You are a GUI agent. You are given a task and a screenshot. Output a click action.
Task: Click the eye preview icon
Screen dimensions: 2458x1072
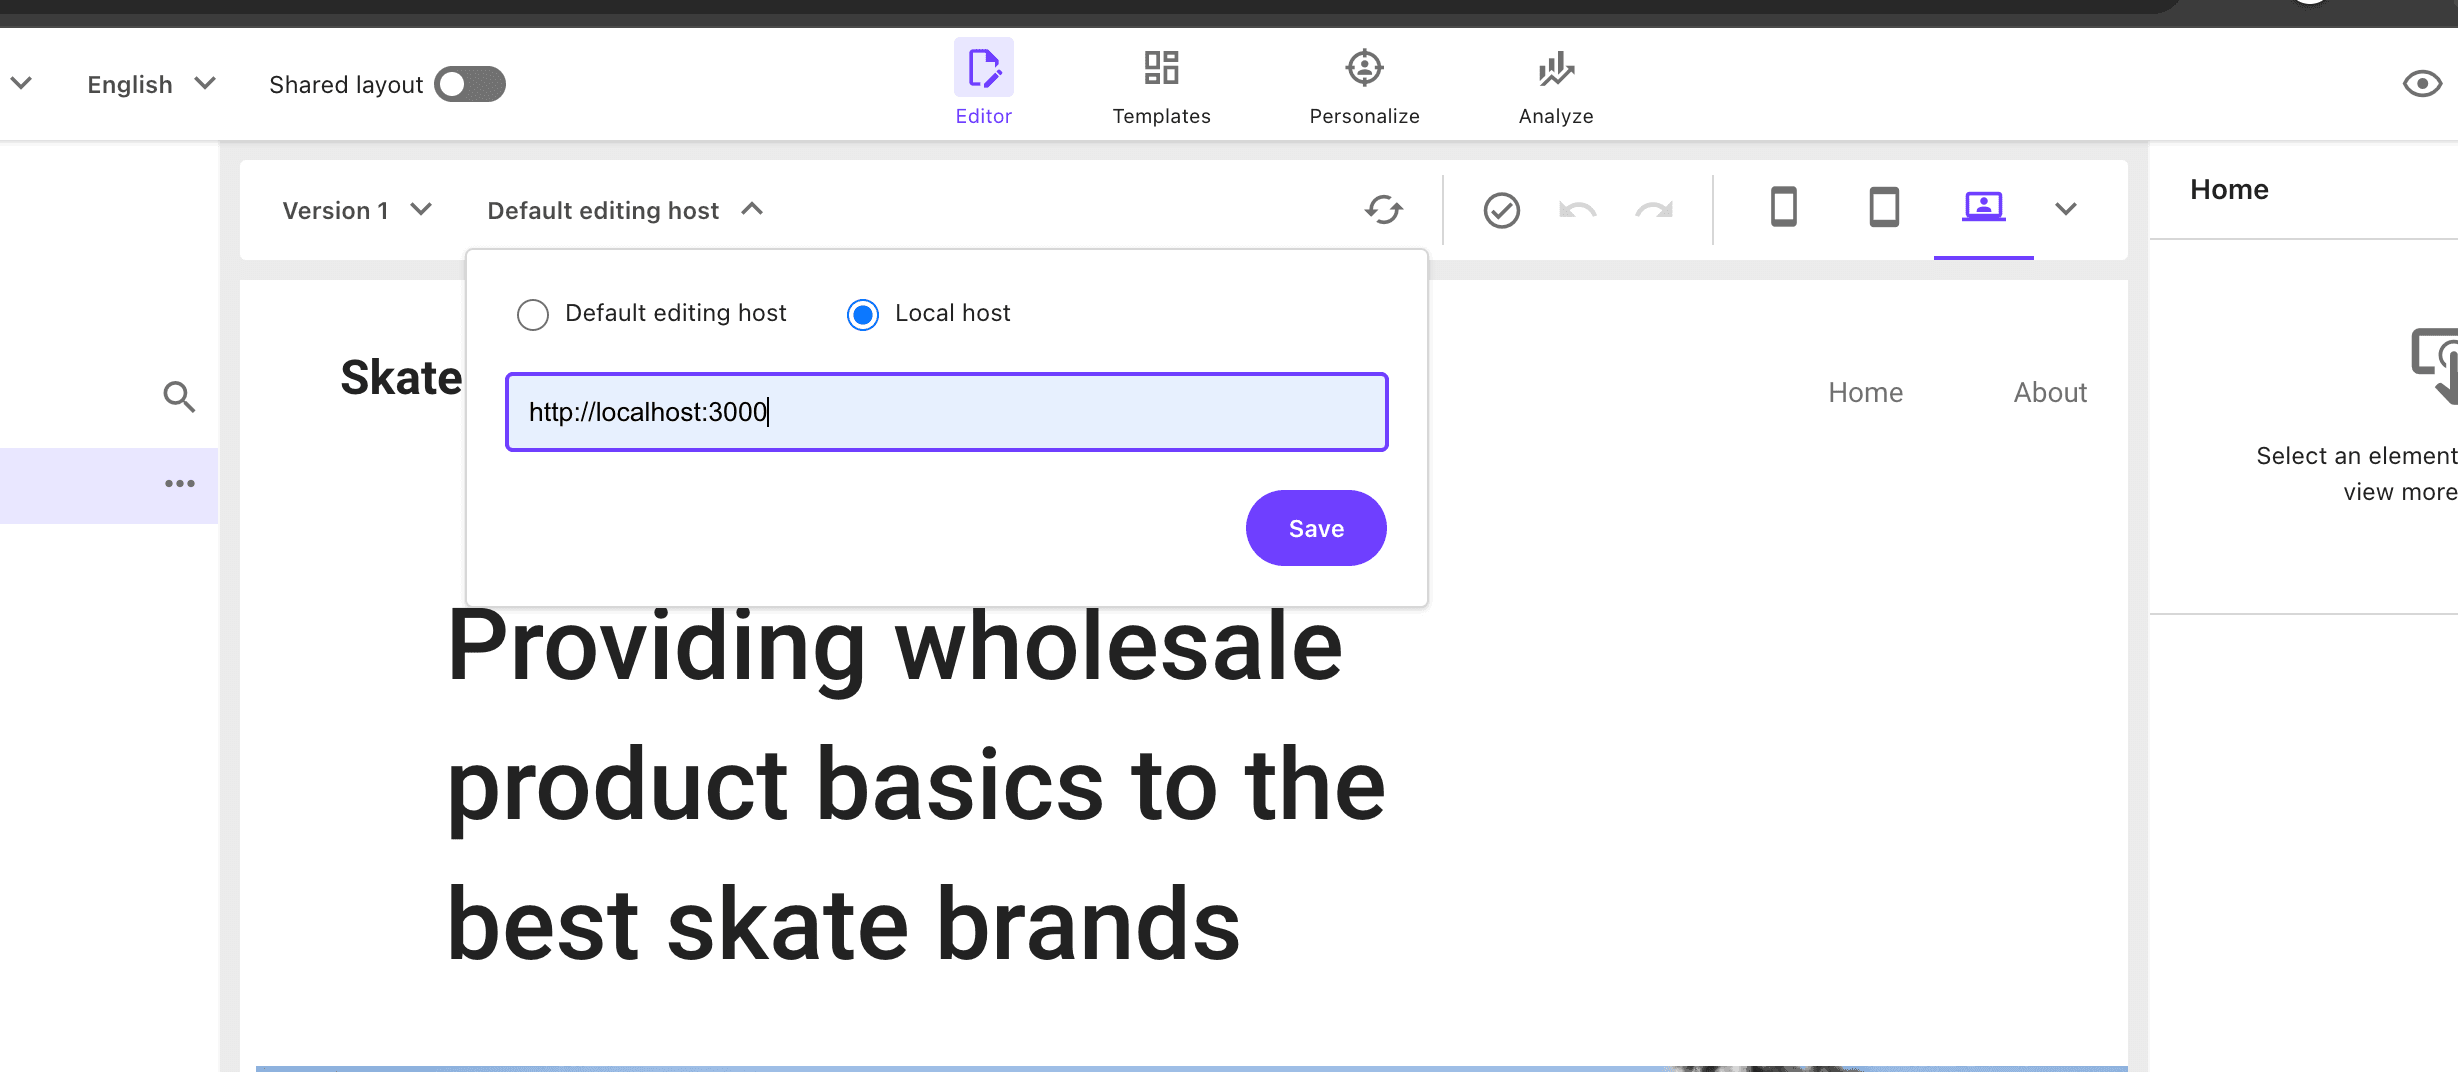(x=2421, y=84)
